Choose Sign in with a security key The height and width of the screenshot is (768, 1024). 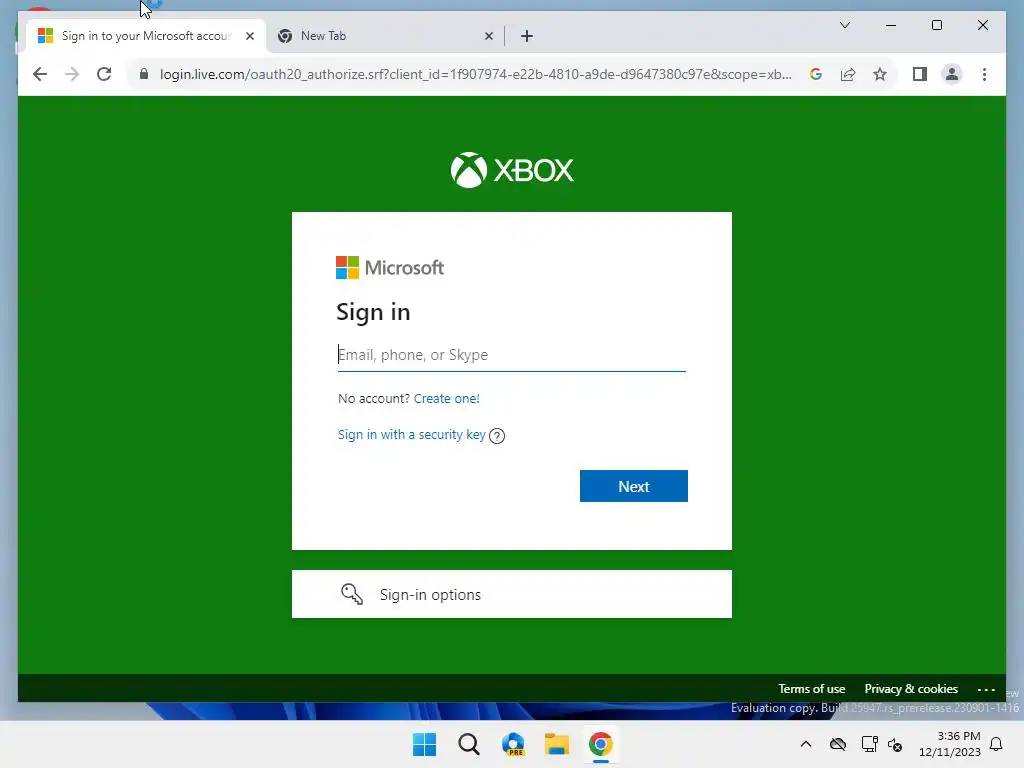pyautogui.click(x=411, y=435)
